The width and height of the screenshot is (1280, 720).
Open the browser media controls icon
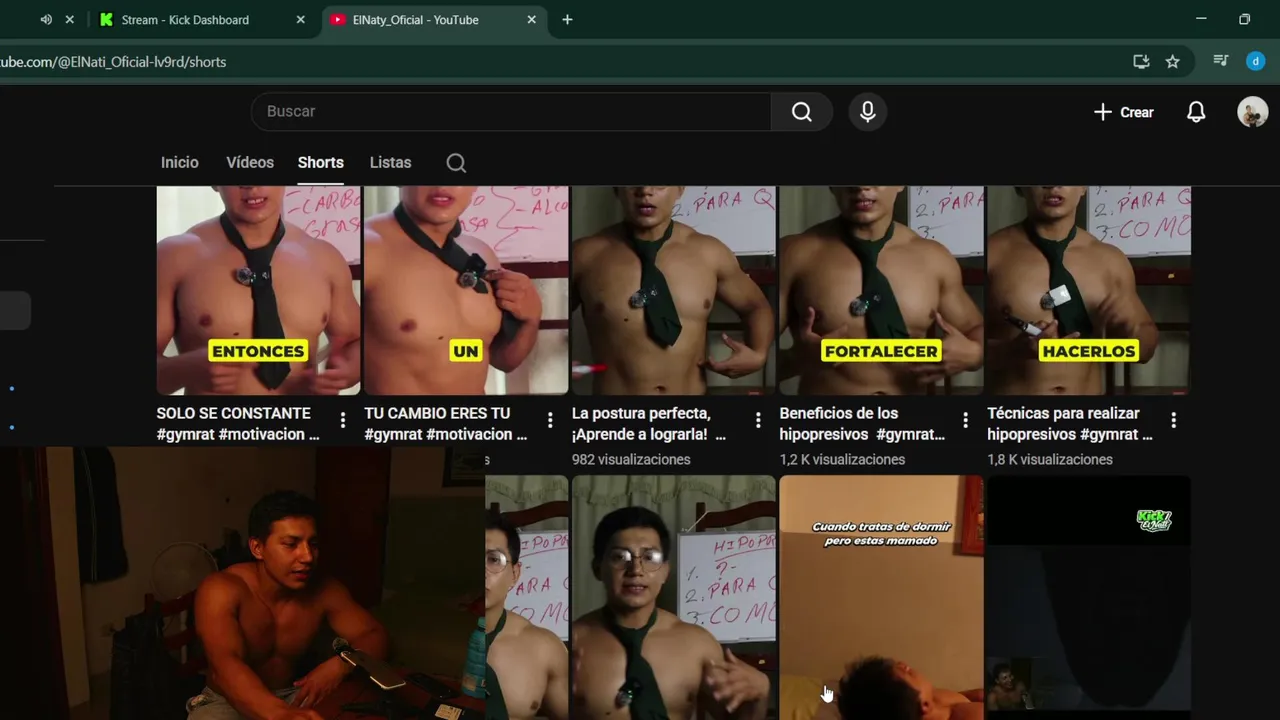(x=1220, y=62)
